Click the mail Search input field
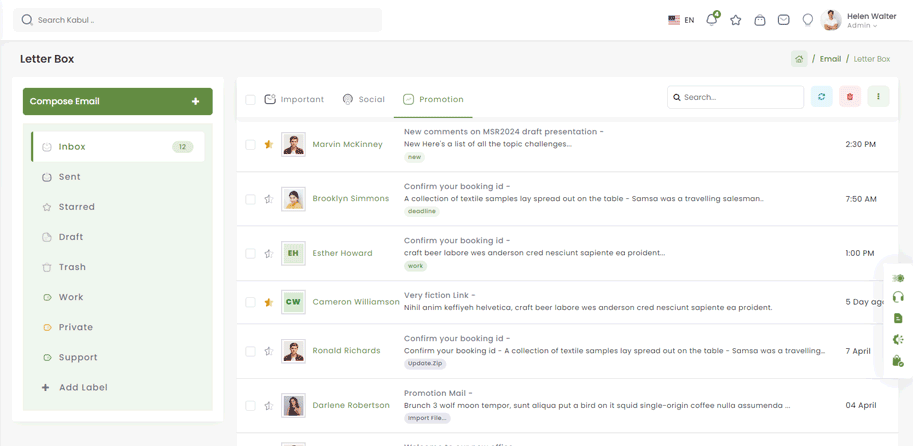 (740, 97)
